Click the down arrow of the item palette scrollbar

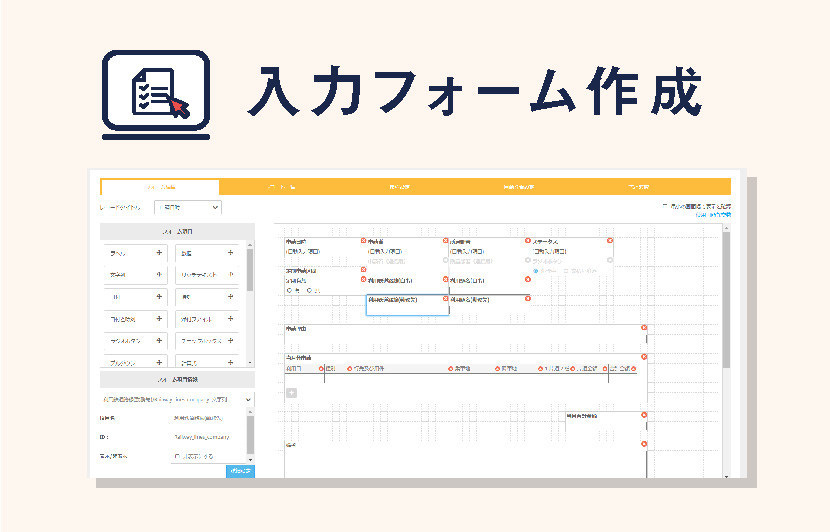point(250,363)
